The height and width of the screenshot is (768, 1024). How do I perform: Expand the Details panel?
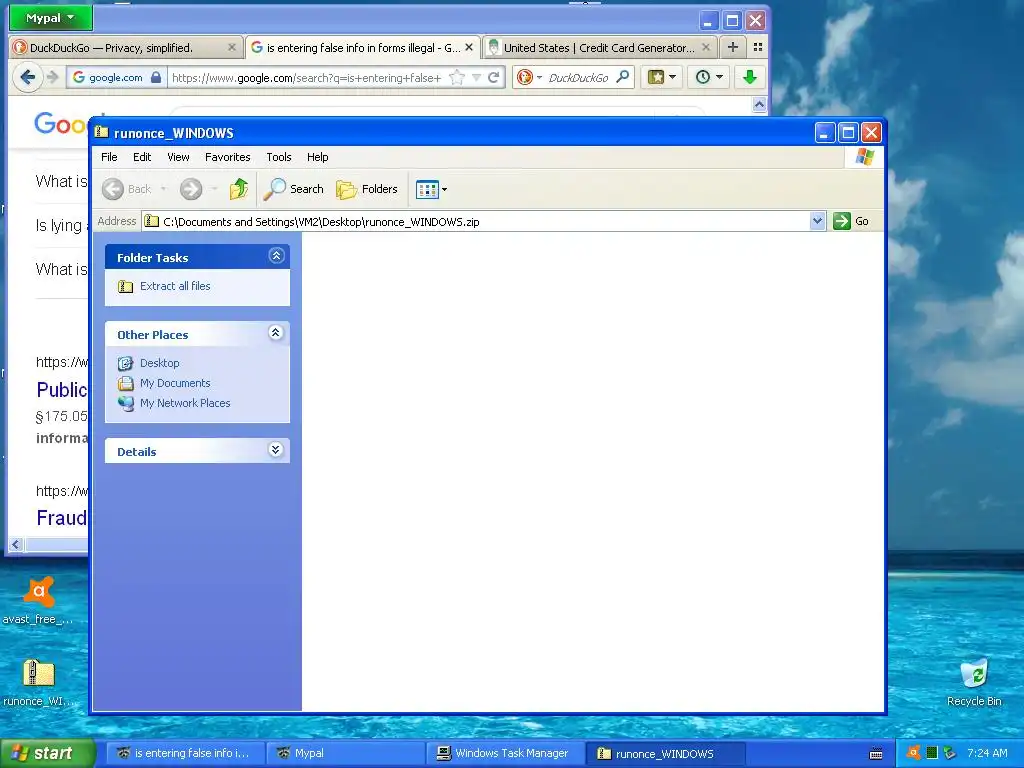[x=276, y=450]
